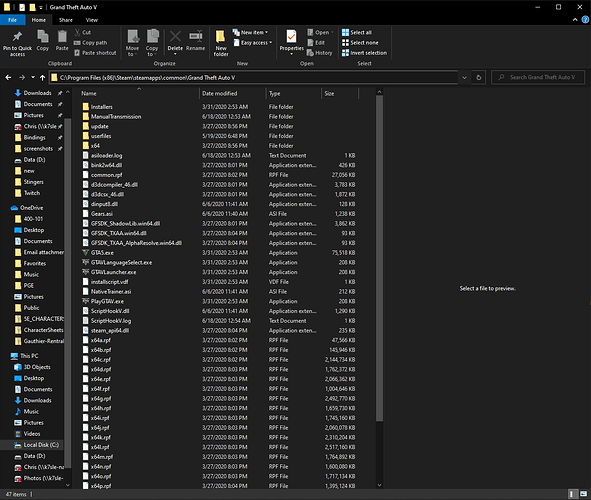Open the Help question mark icon

click(x=585, y=20)
